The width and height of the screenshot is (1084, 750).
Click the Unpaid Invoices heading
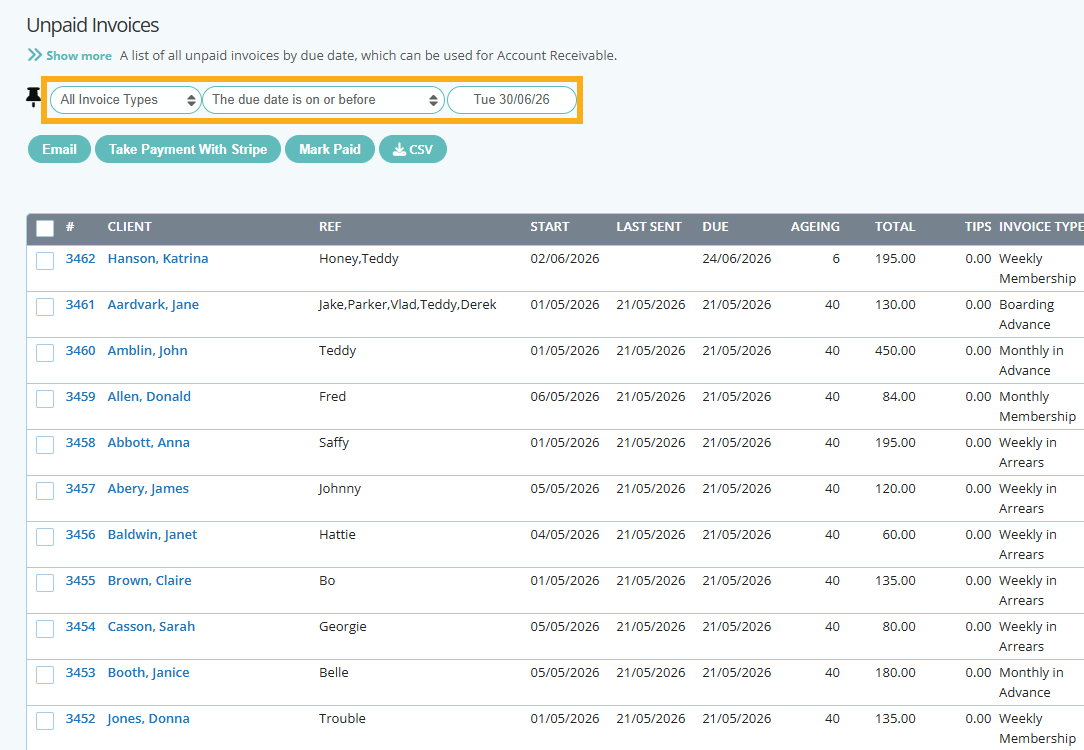[x=93, y=25]
